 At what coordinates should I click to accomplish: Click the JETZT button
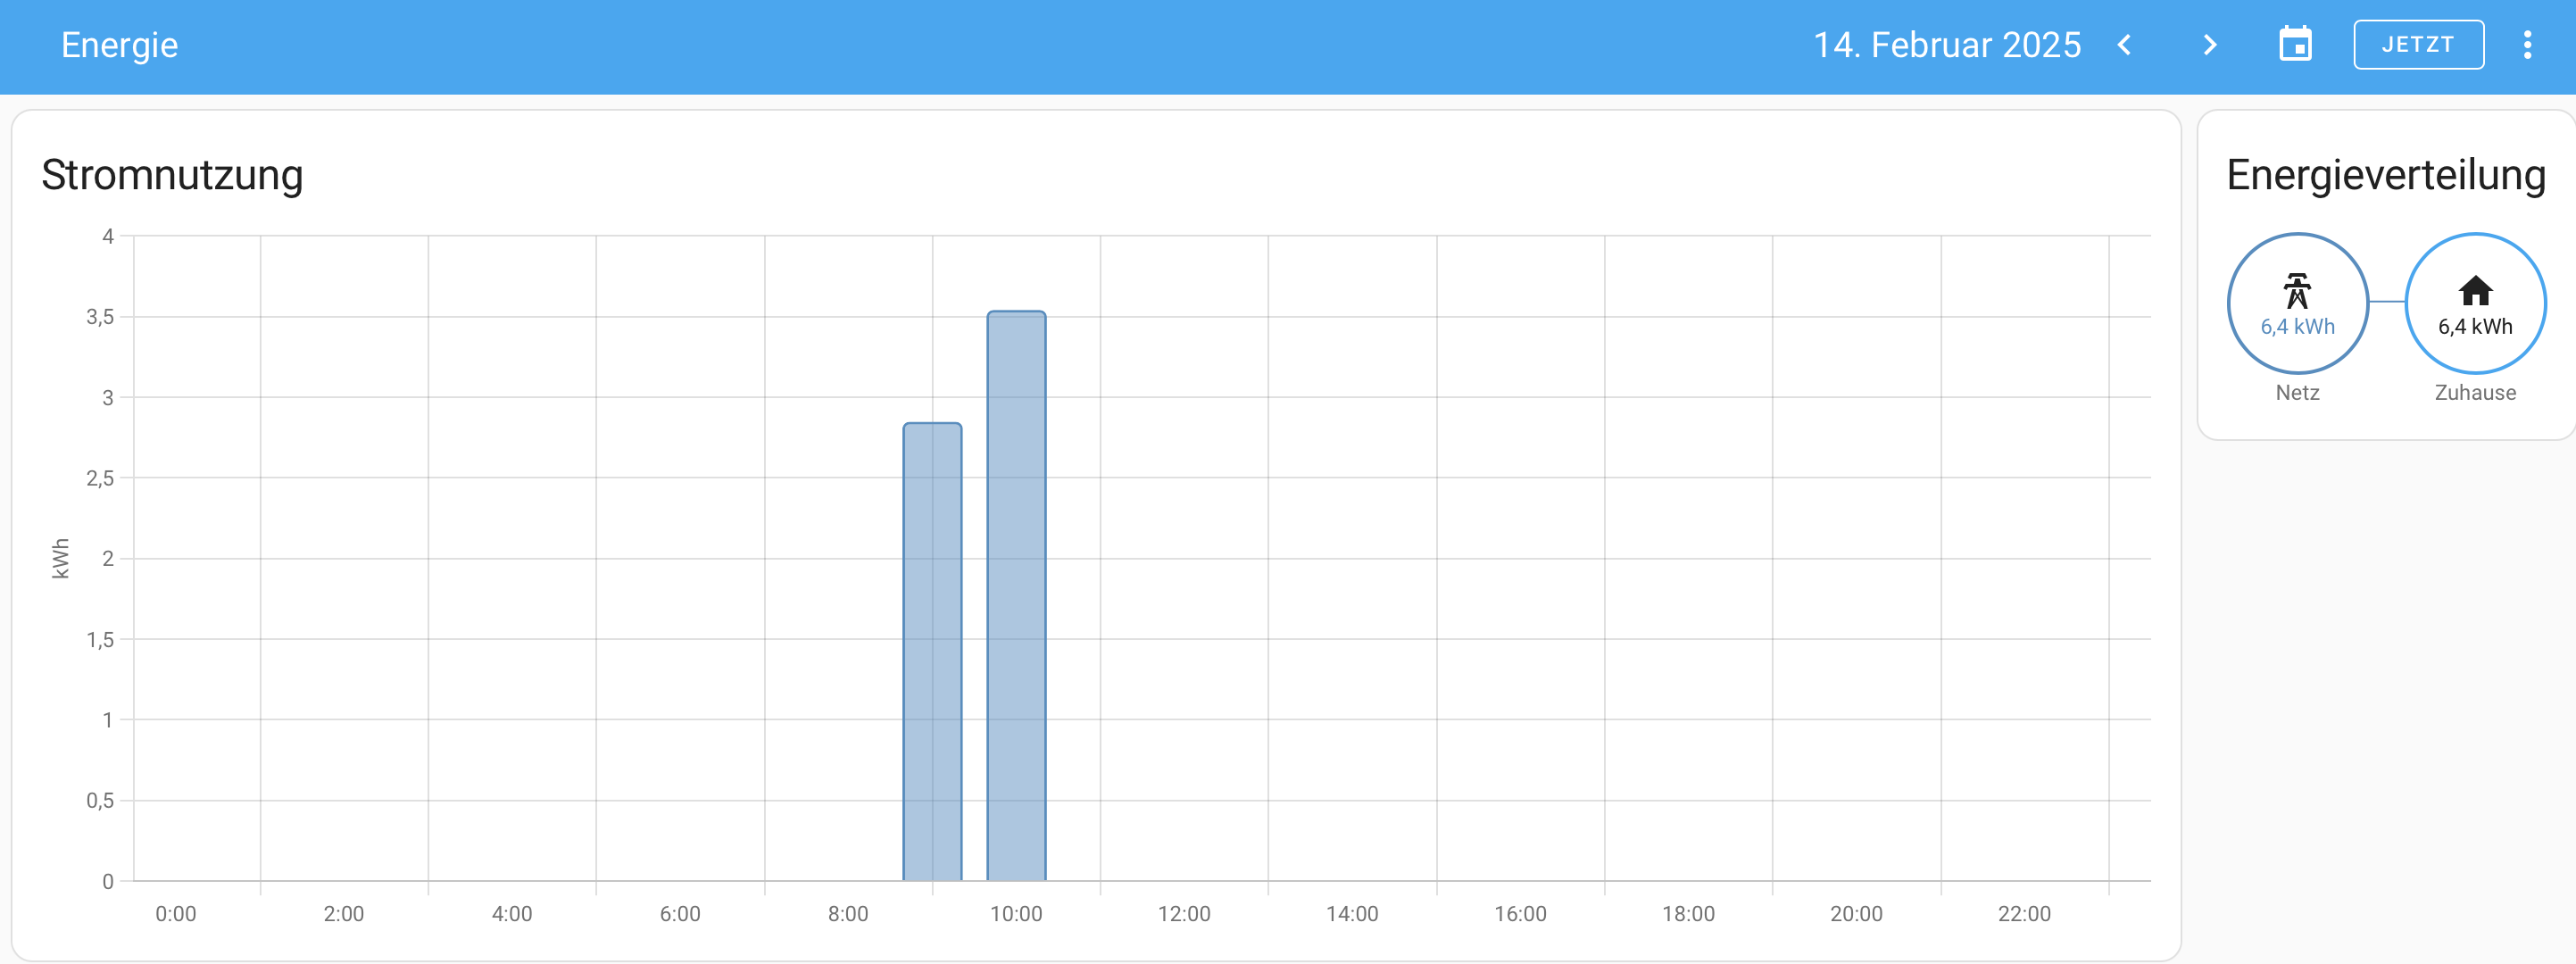click(x=2418, y=45)
